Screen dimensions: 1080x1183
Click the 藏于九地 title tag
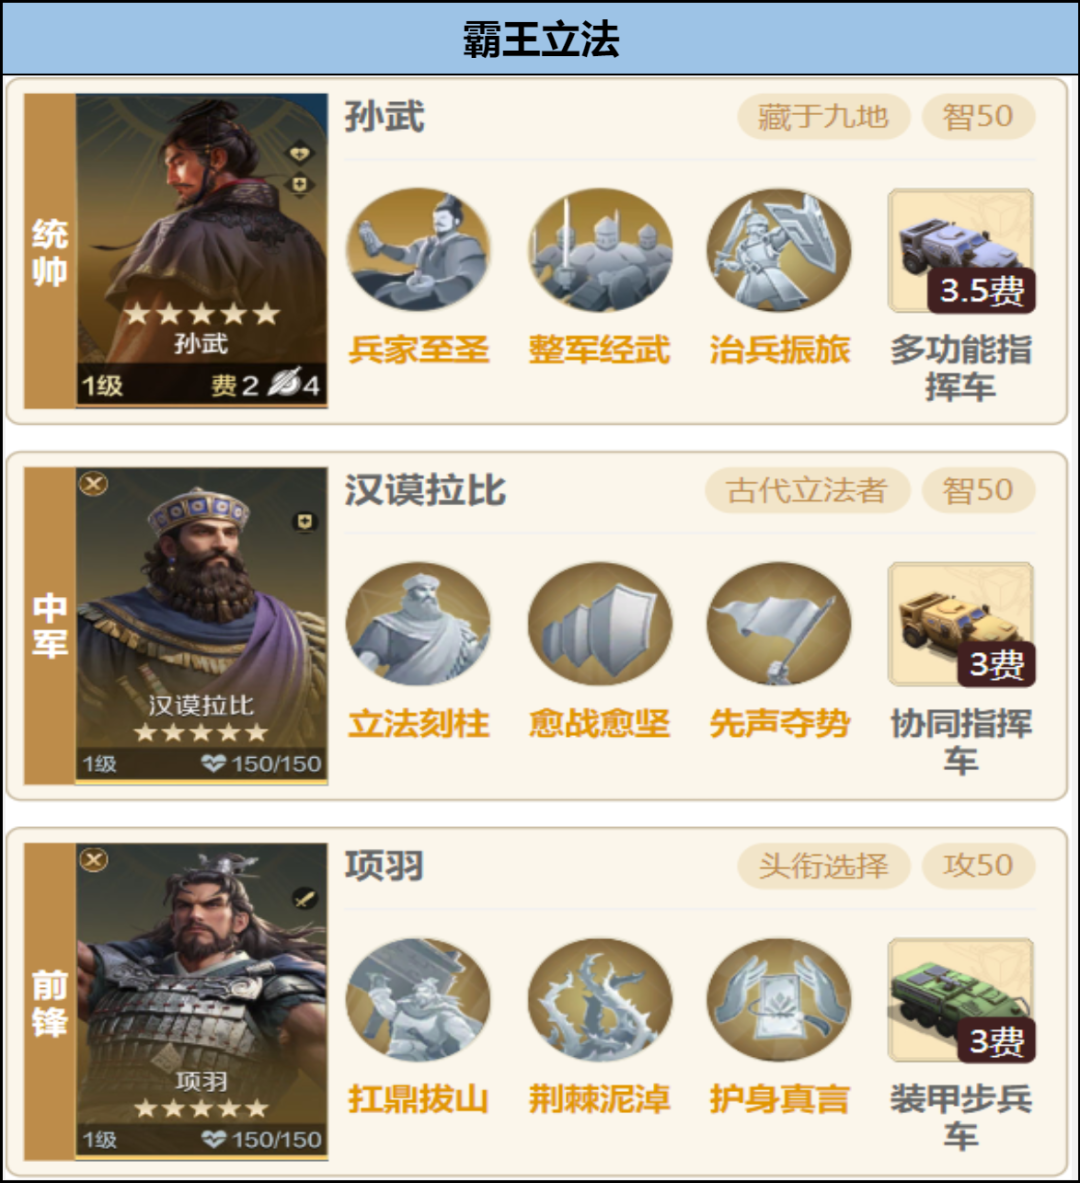(x=823, y=117)
